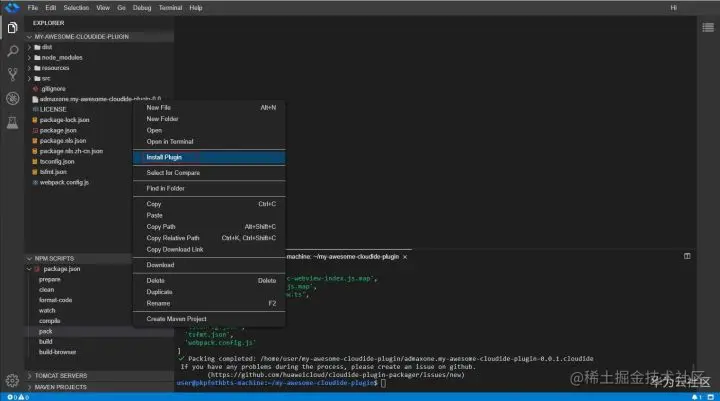Expand the MAVEN PROJECTS section
Screen dimensions: 720x401
click(x=29, y=387)
